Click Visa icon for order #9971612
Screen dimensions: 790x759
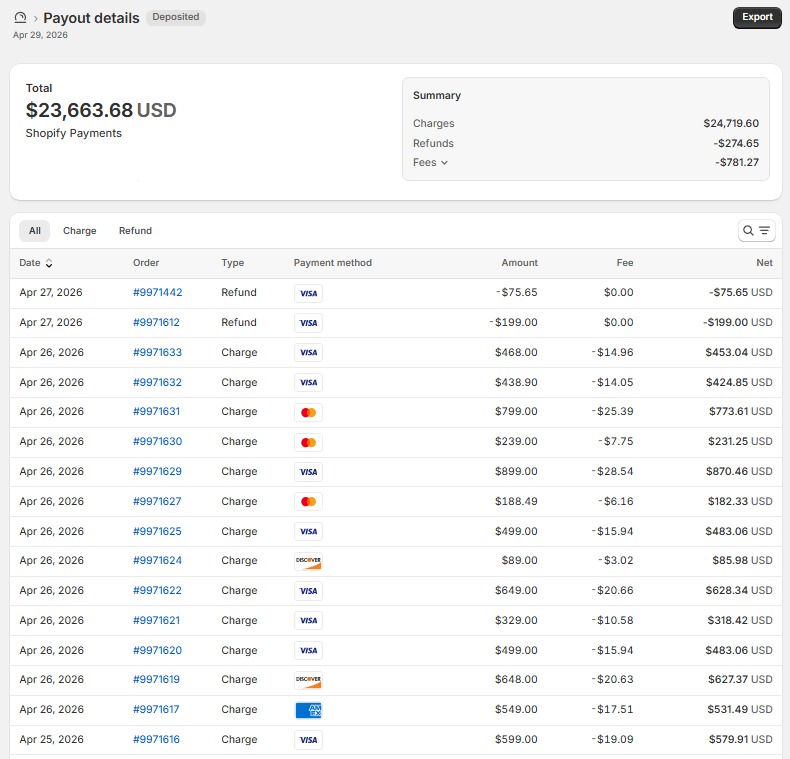(308, 323)
